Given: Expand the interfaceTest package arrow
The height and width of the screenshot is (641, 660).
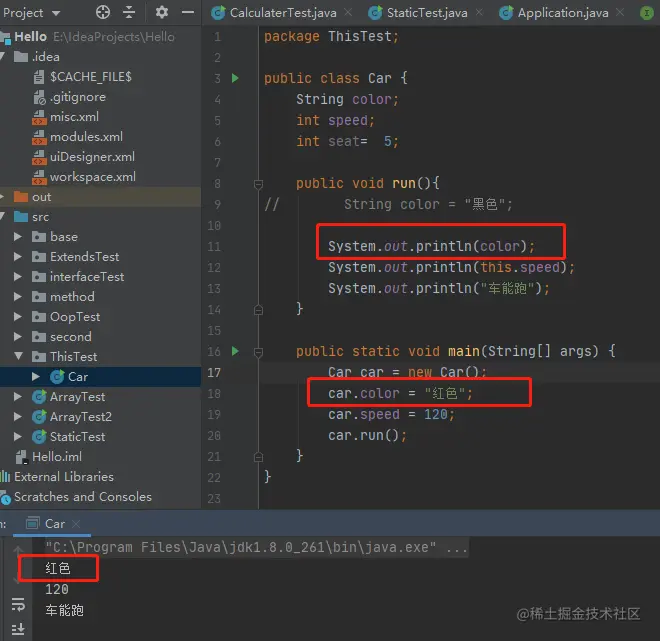Looking at the screenshot, I should click(18, 277).
